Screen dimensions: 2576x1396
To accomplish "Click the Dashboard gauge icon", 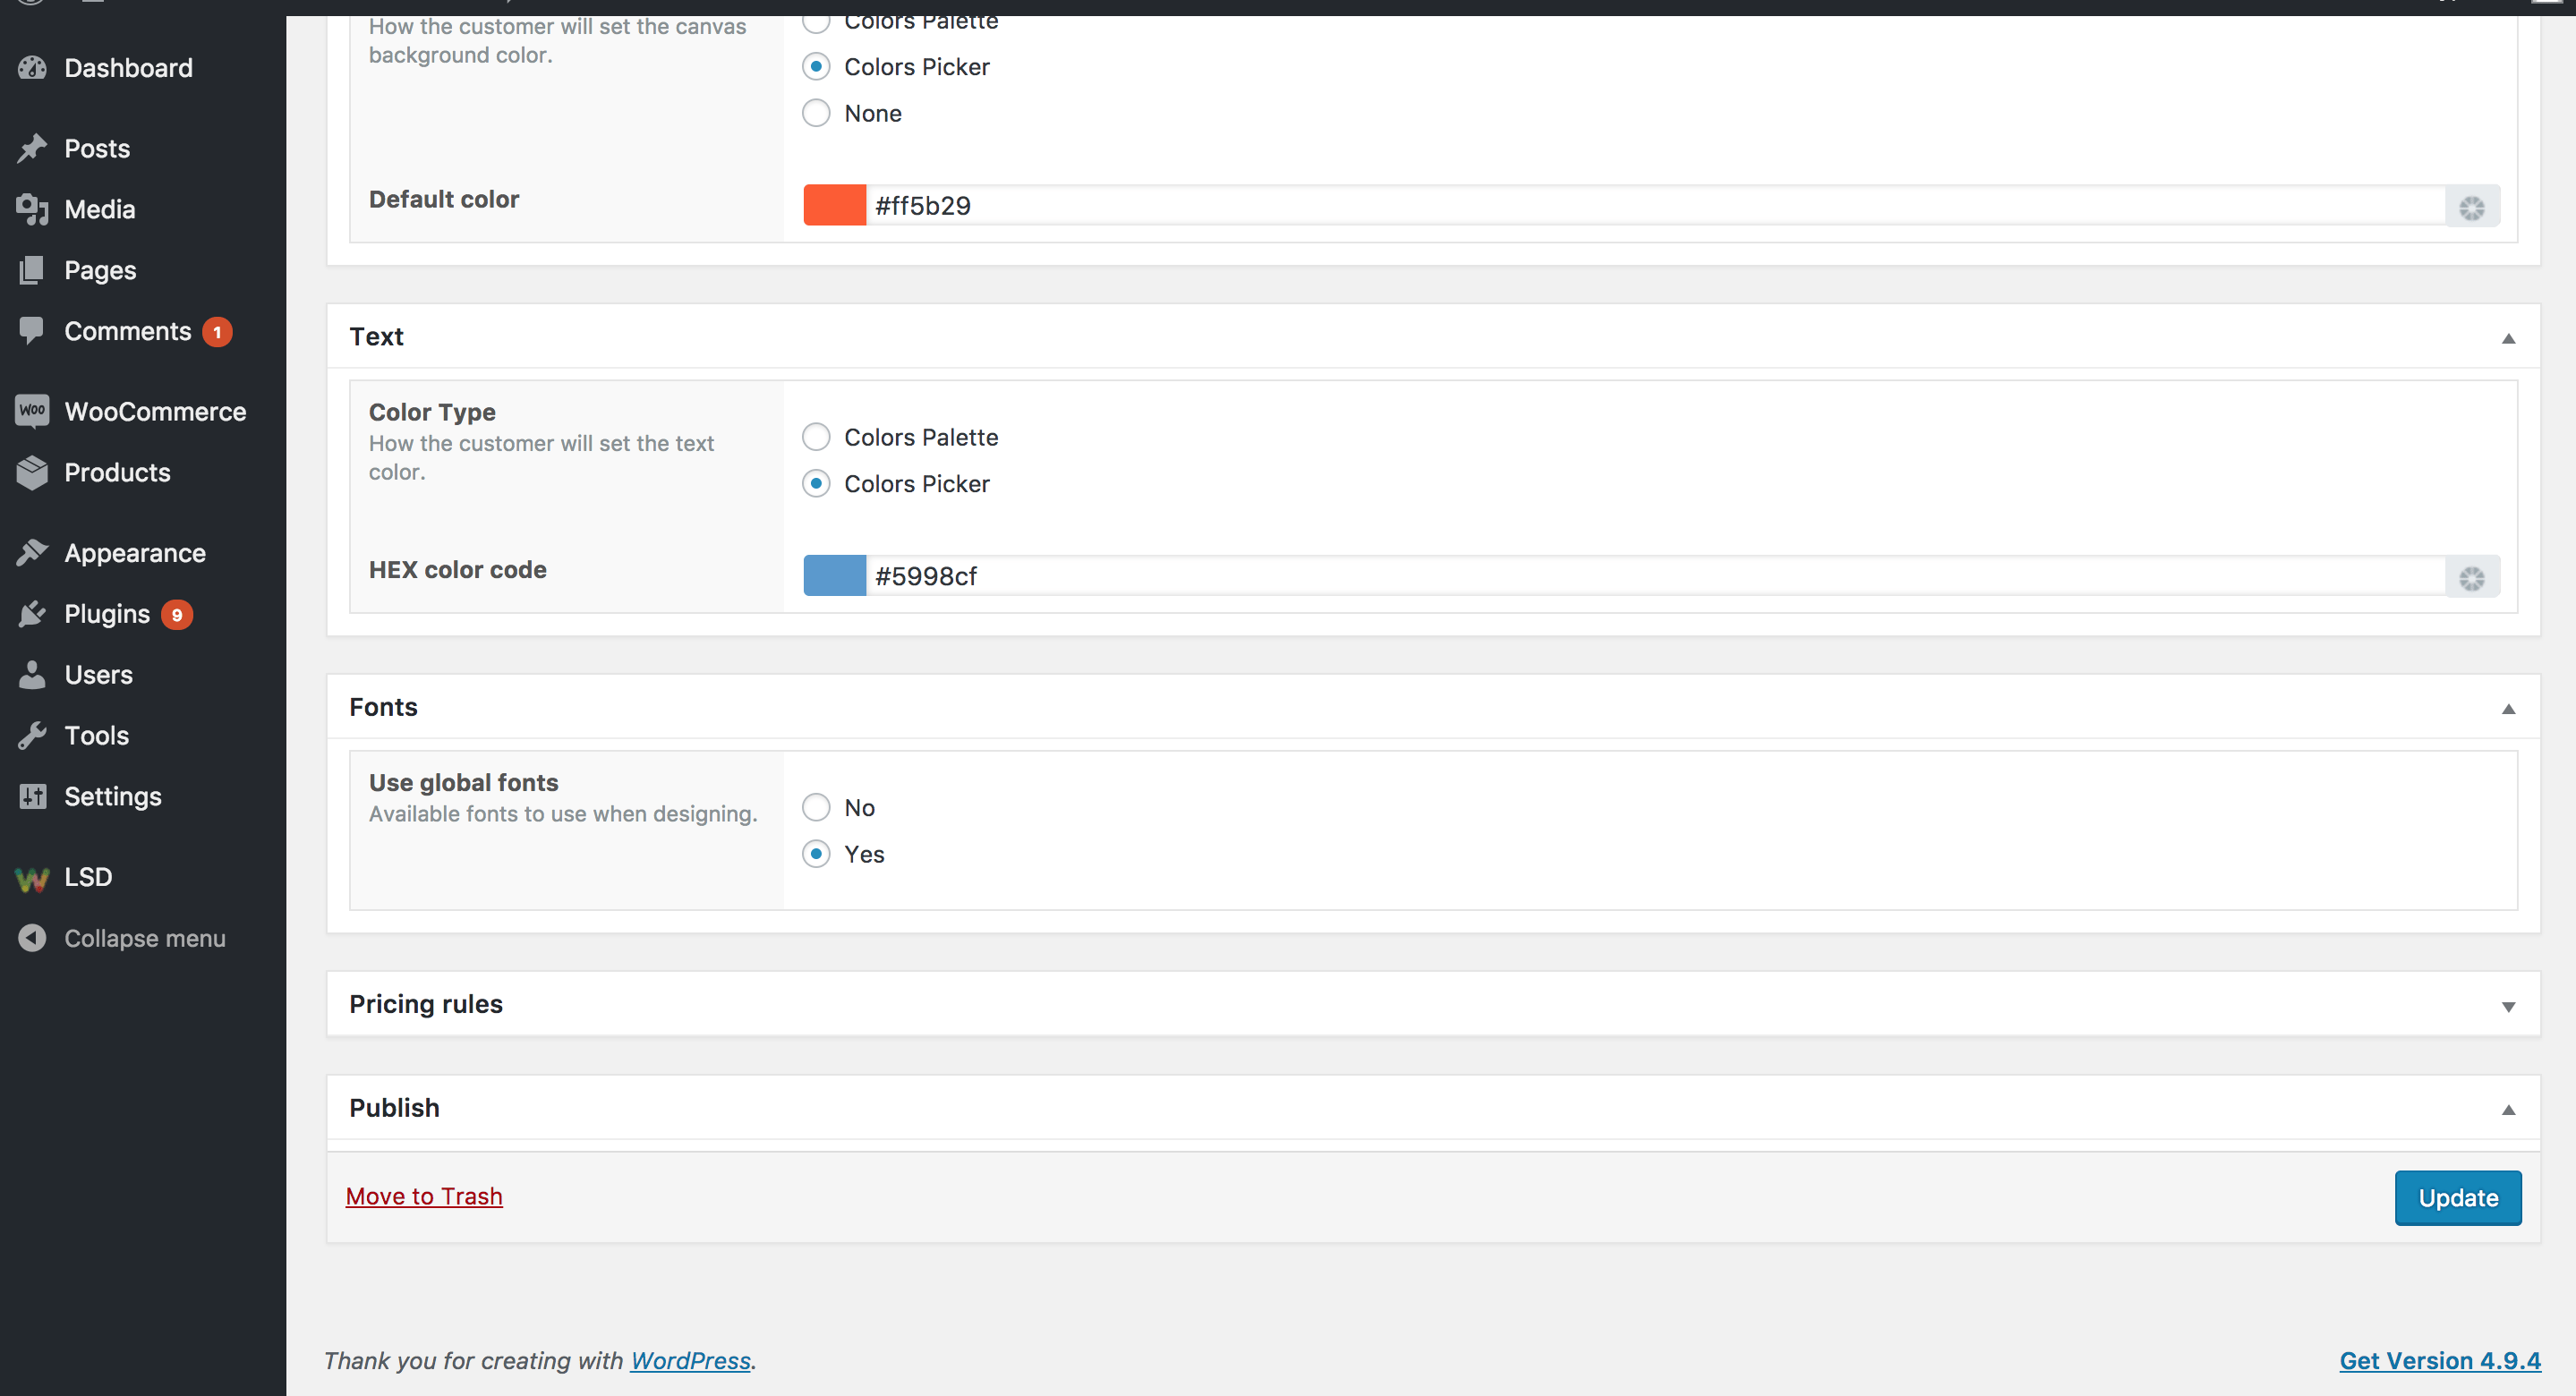I will click(32, 68).
